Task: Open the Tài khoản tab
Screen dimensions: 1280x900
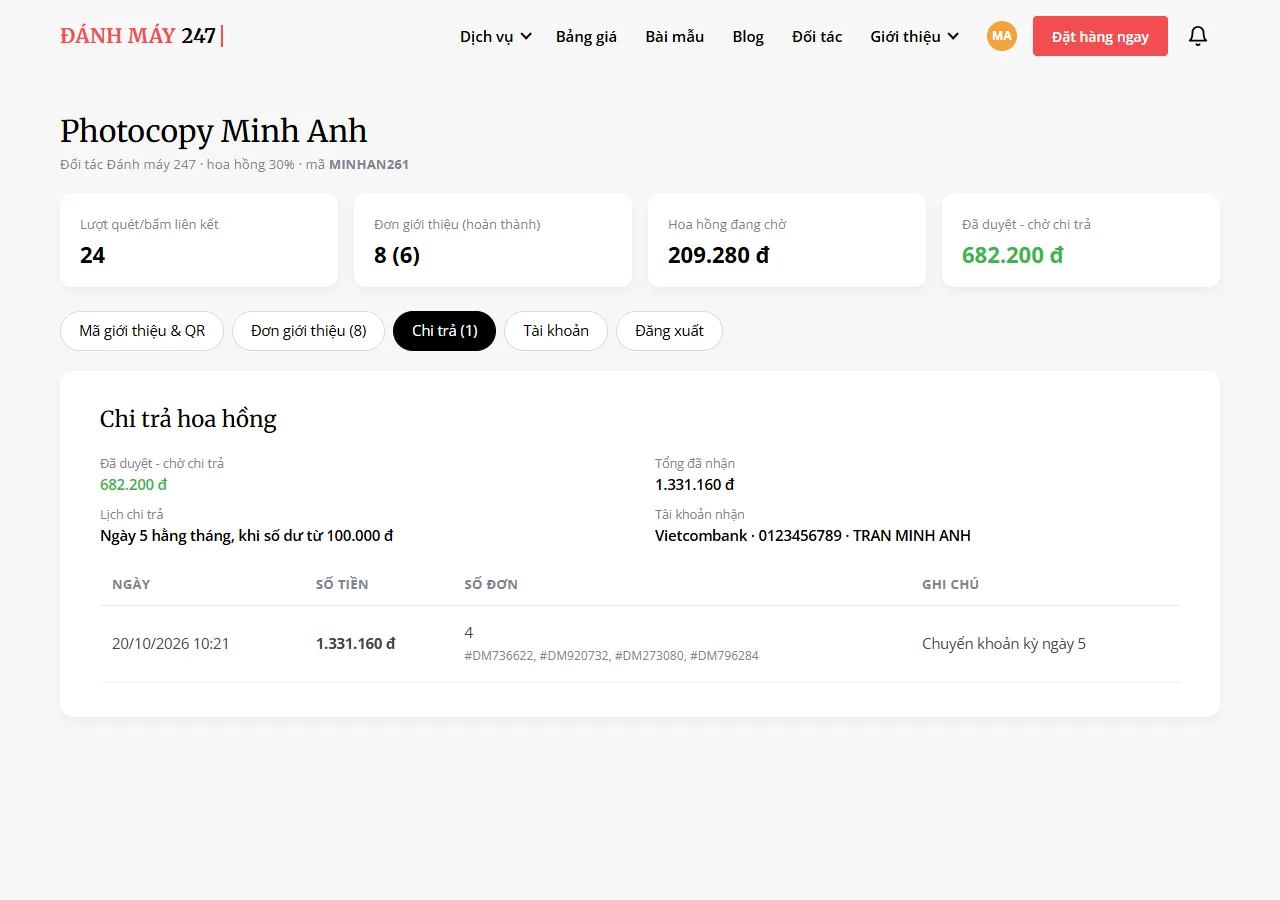Action: tap(556, 331)
